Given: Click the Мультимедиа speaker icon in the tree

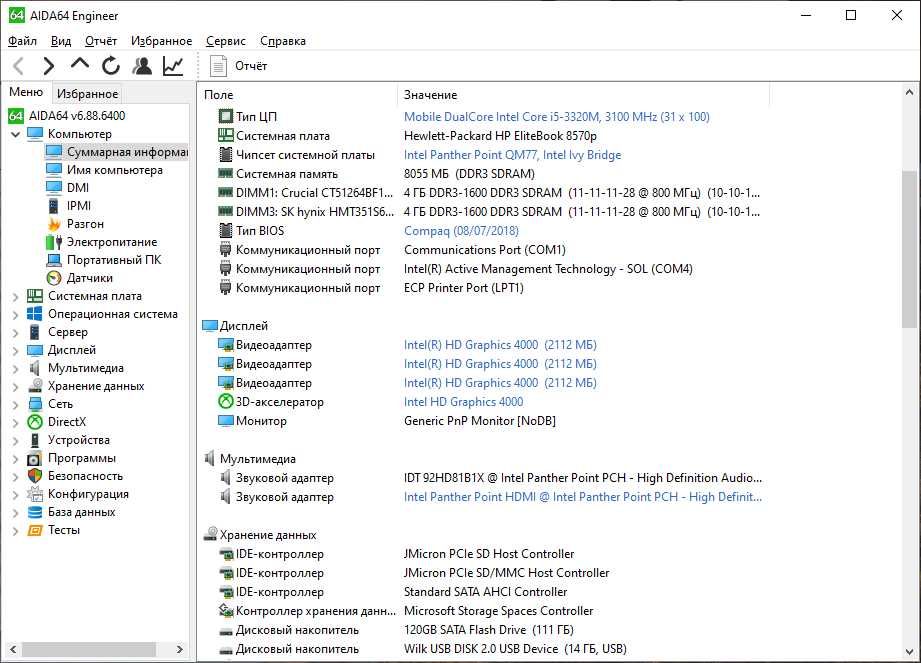Looking at the screenshot, I should pyautogui.click(x=35, y=368).
